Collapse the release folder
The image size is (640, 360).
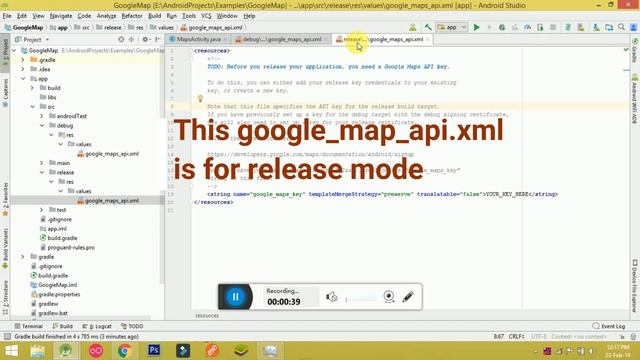pos(42,172)
